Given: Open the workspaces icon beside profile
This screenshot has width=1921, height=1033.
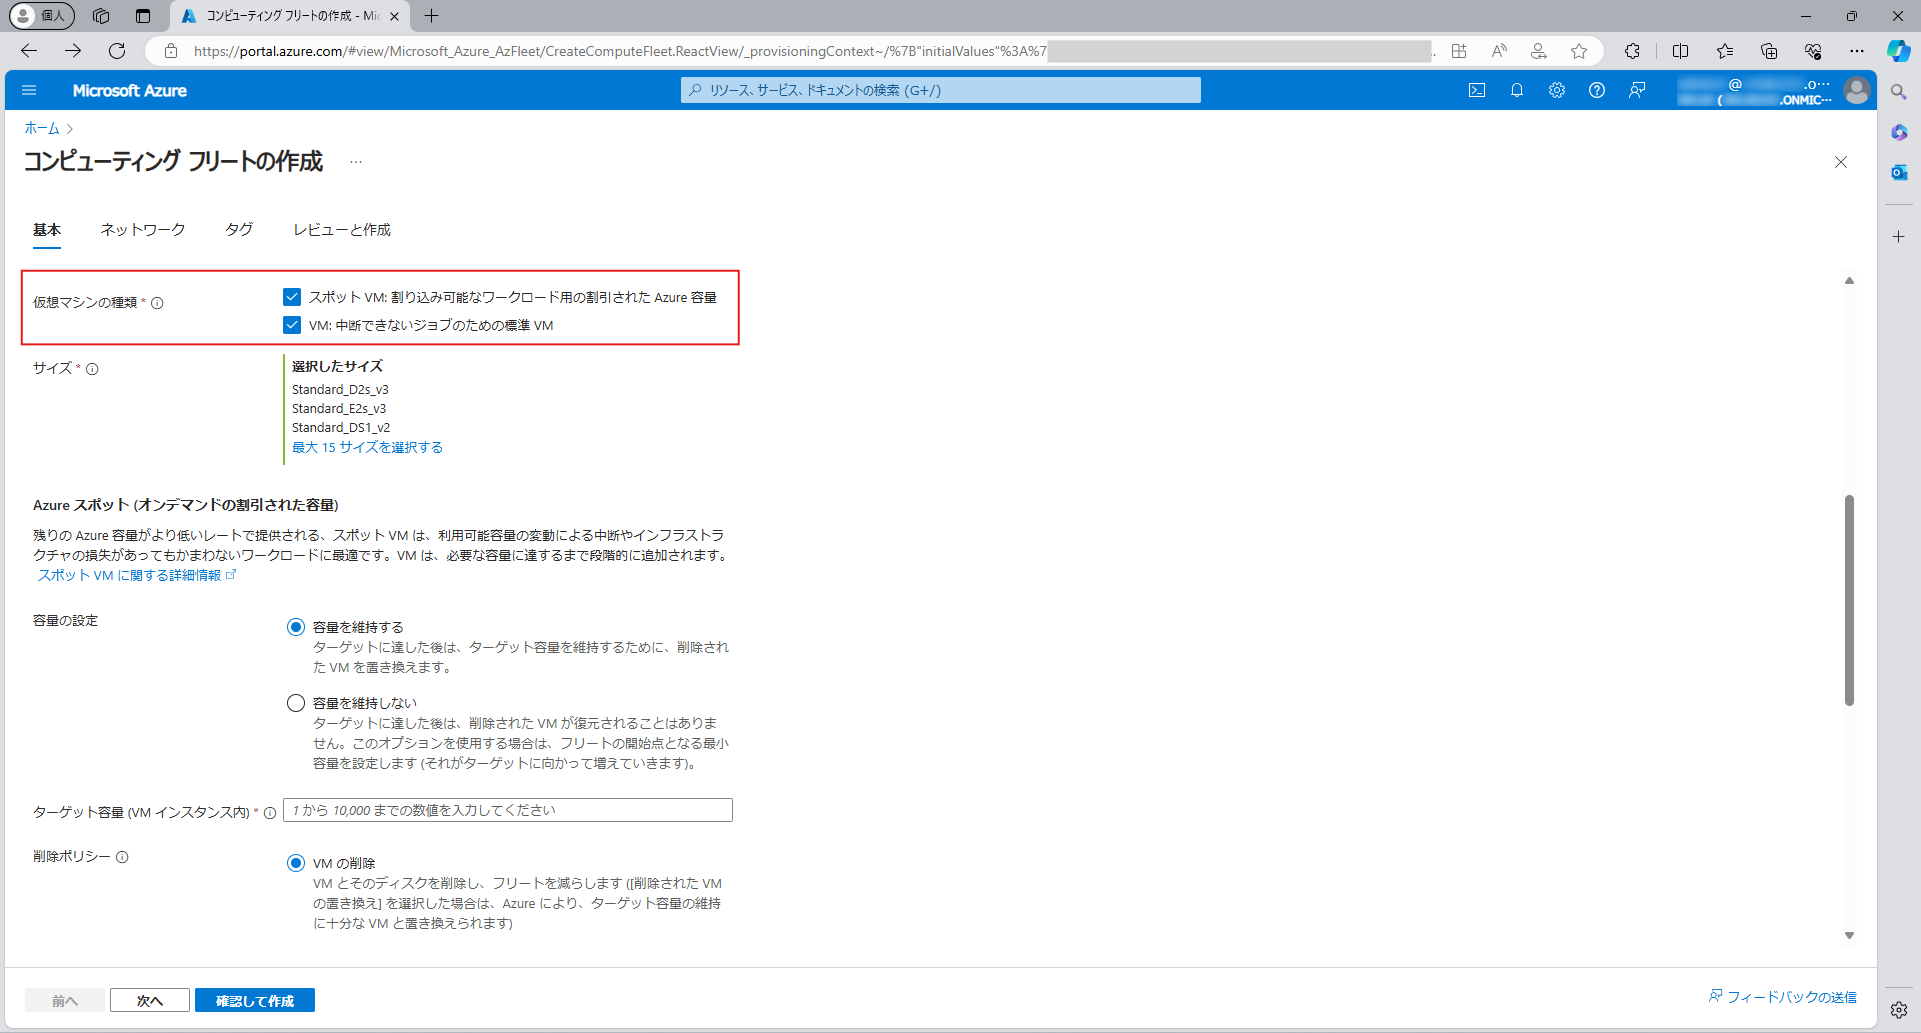Looking at the screenshot, I should point(101,16).
